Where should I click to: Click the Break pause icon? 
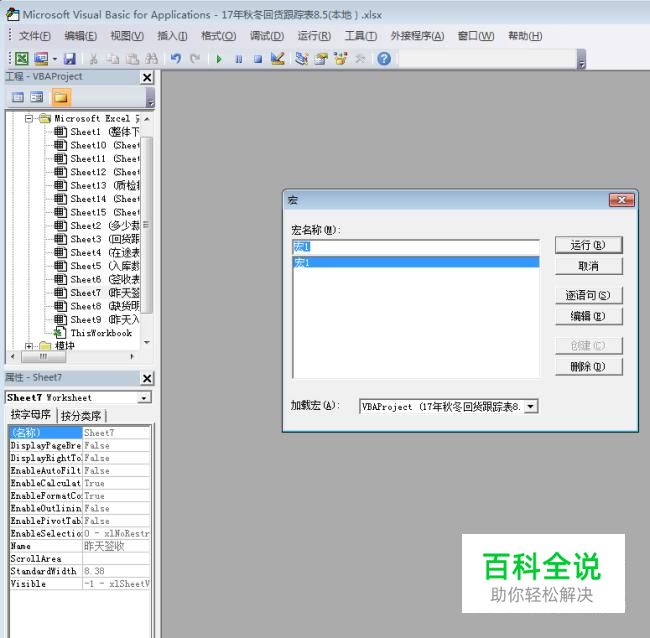pos(239,59)
